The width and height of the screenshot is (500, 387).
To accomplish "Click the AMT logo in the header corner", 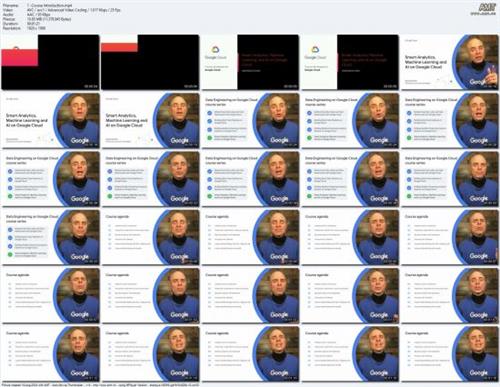I will click(487, 8).
